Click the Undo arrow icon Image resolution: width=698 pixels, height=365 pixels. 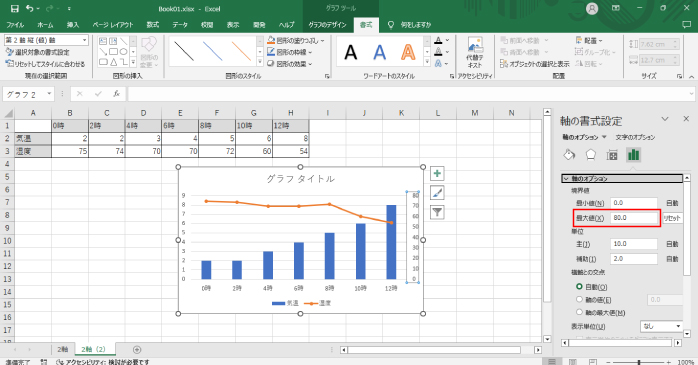30,8
